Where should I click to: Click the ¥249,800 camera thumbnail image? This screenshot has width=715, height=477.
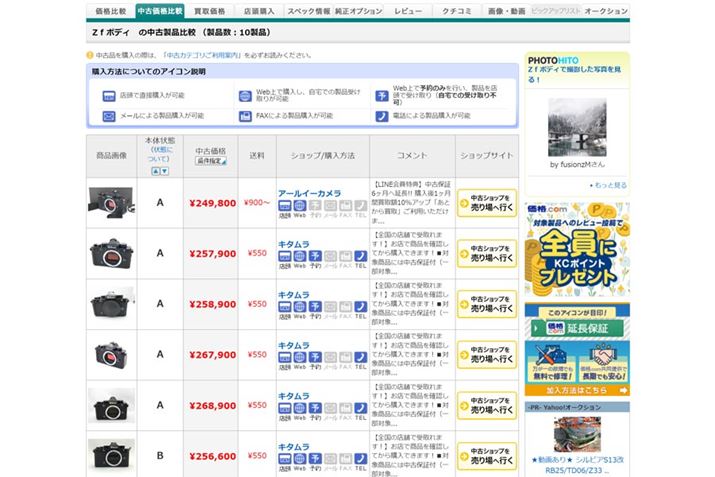110,202
